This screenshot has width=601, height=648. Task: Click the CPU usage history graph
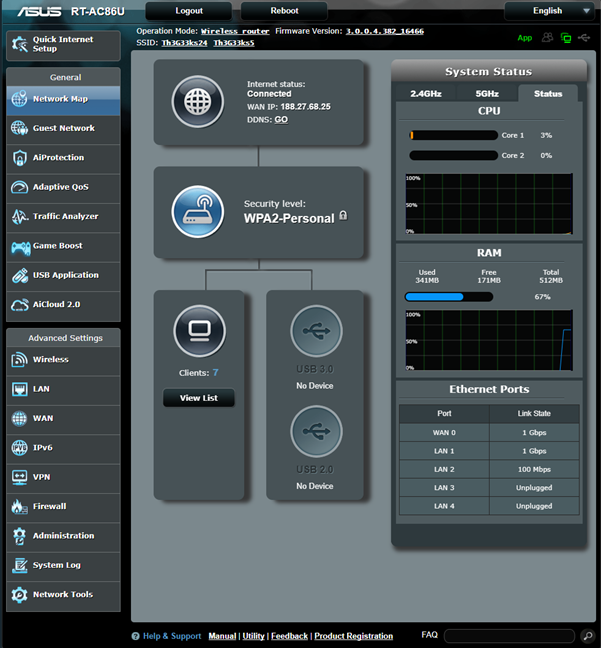(489, 204)
